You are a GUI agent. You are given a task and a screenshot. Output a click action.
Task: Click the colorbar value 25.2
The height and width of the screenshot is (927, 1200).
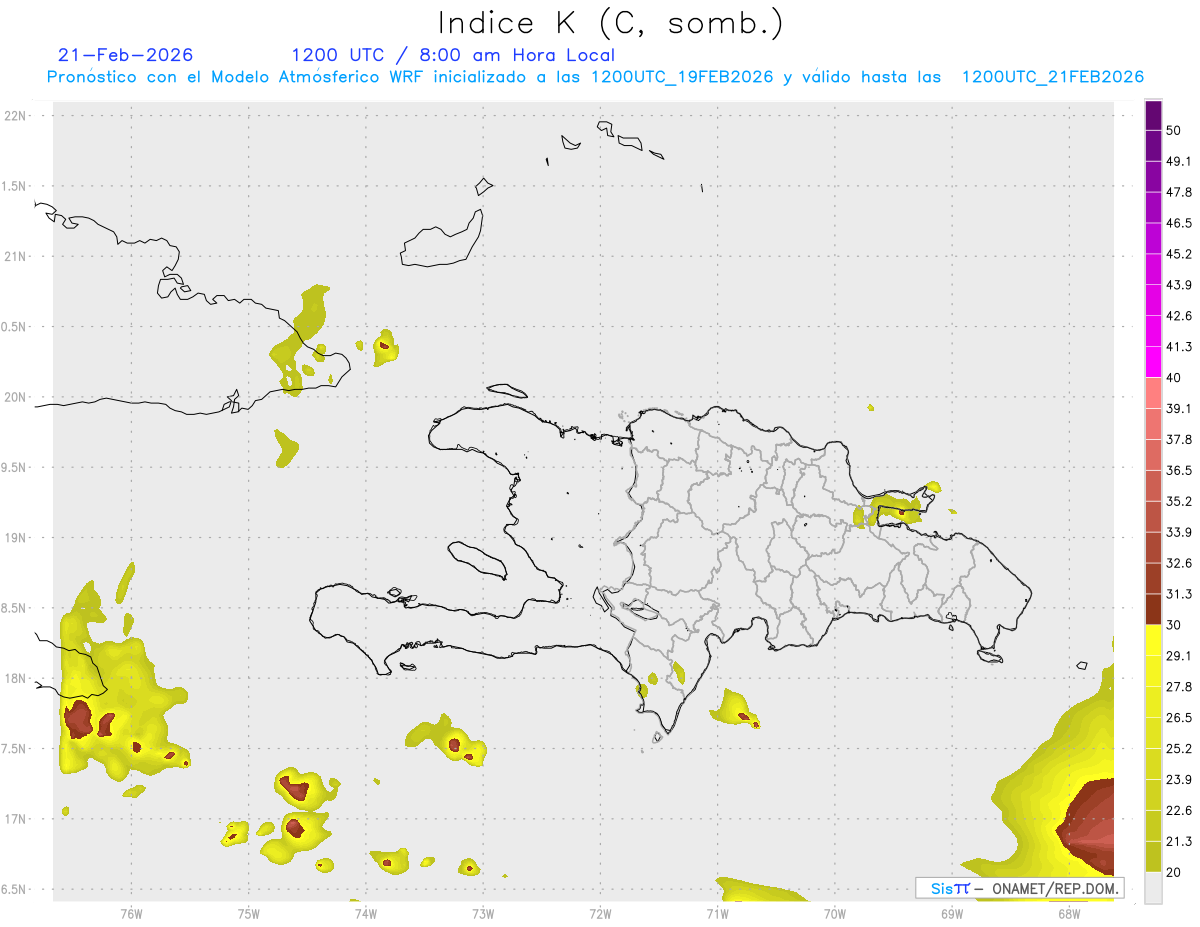pyautogui.click(x=1179, y=749)
